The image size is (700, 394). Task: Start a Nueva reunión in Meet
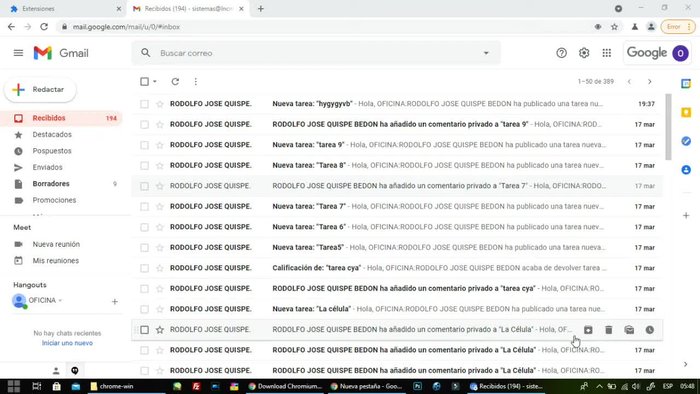[56, 245]
